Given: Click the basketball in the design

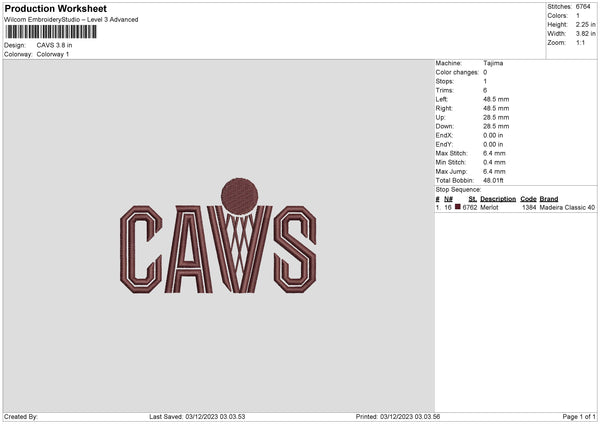Looking at the screenshot, I should pyautogui.click(x=240, y=197).
